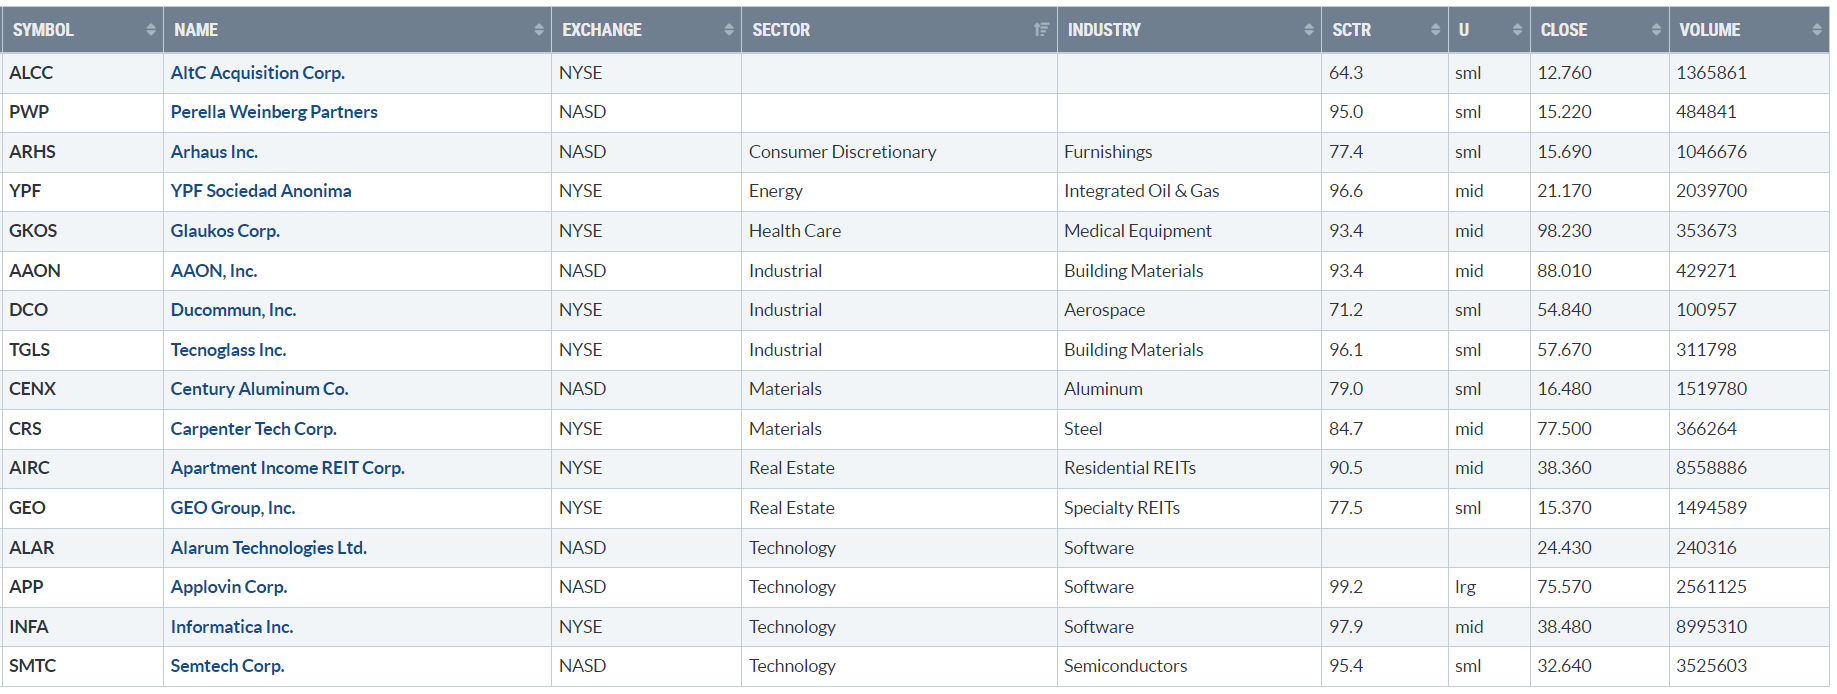This screenshot has height=694, width=1837.
Task: Click the sort arrows in INDUSTRY header
Action: pos(1309,30)
